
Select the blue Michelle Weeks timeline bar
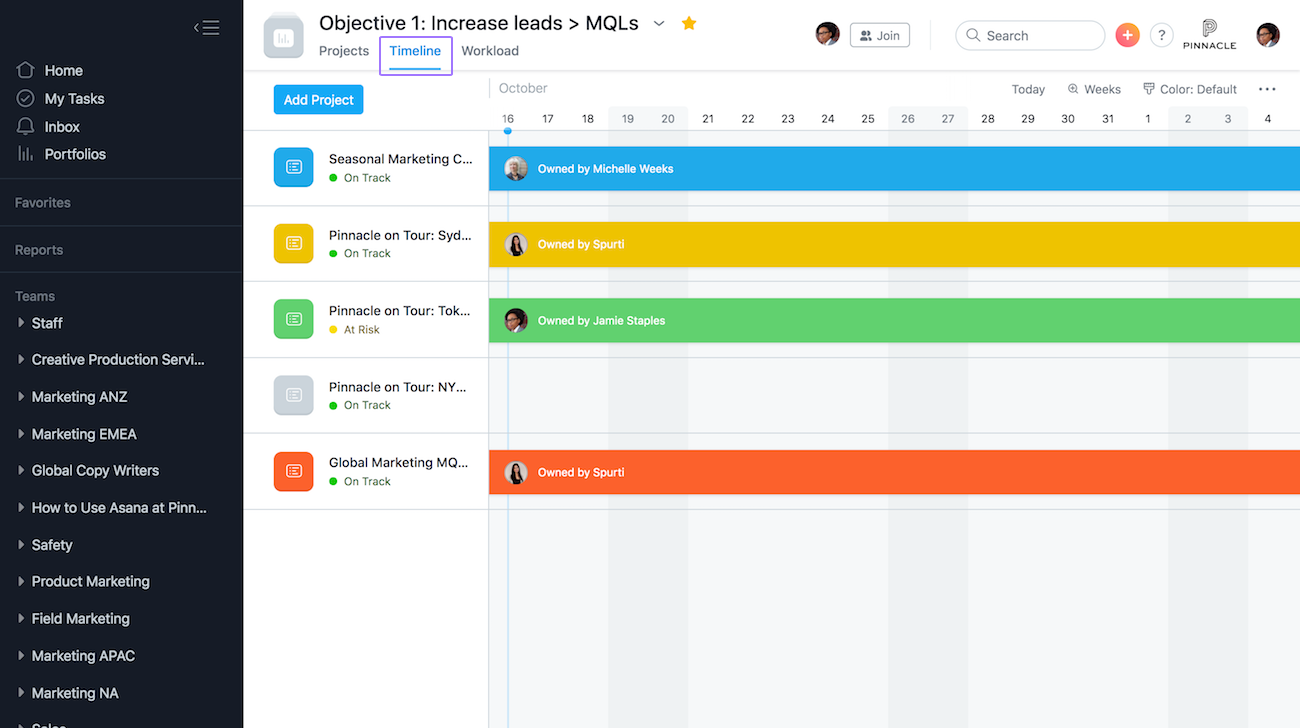pyautogui.click(x=894, y=168)
